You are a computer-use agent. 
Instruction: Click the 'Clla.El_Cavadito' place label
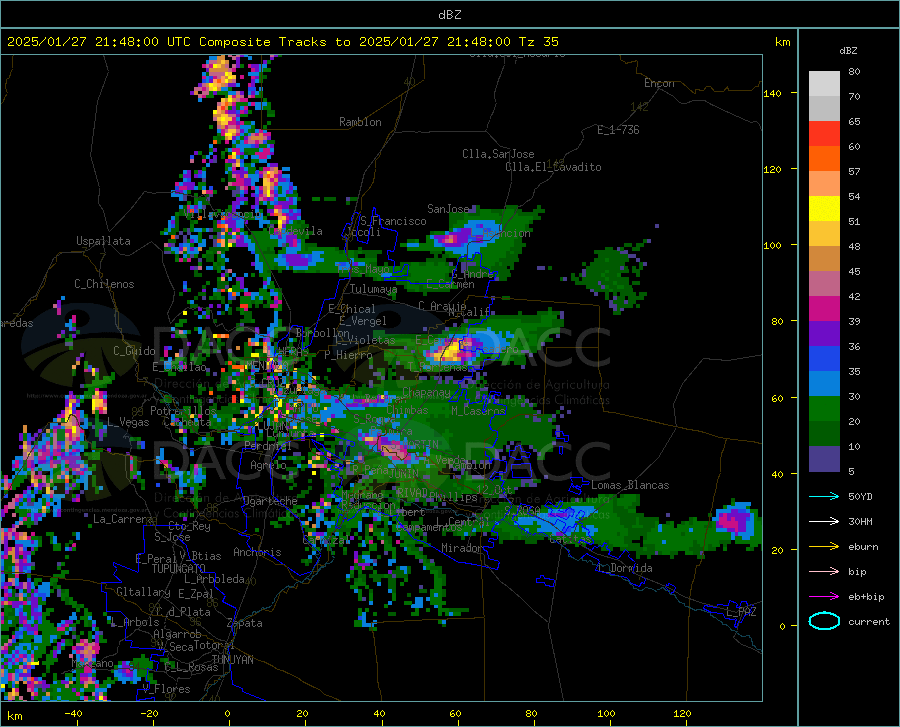pyautogui.click(x=553, y=167)
